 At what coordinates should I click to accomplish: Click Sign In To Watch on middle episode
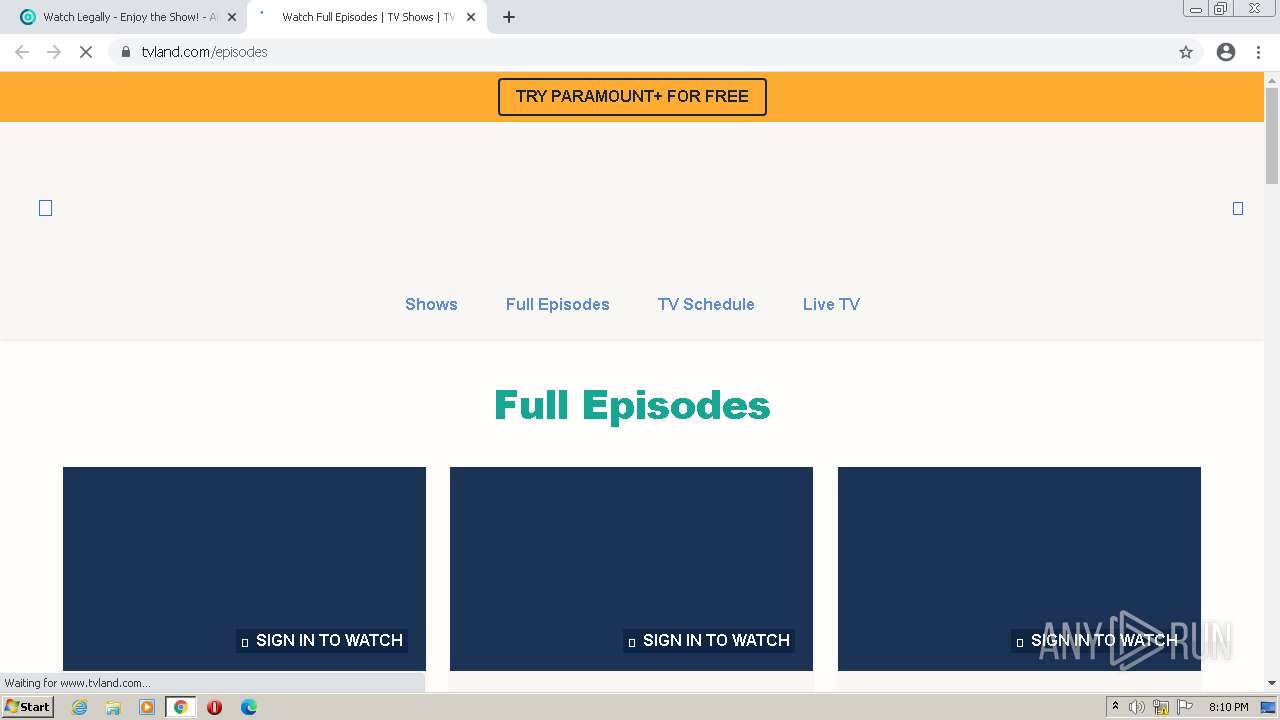point(709,640)
